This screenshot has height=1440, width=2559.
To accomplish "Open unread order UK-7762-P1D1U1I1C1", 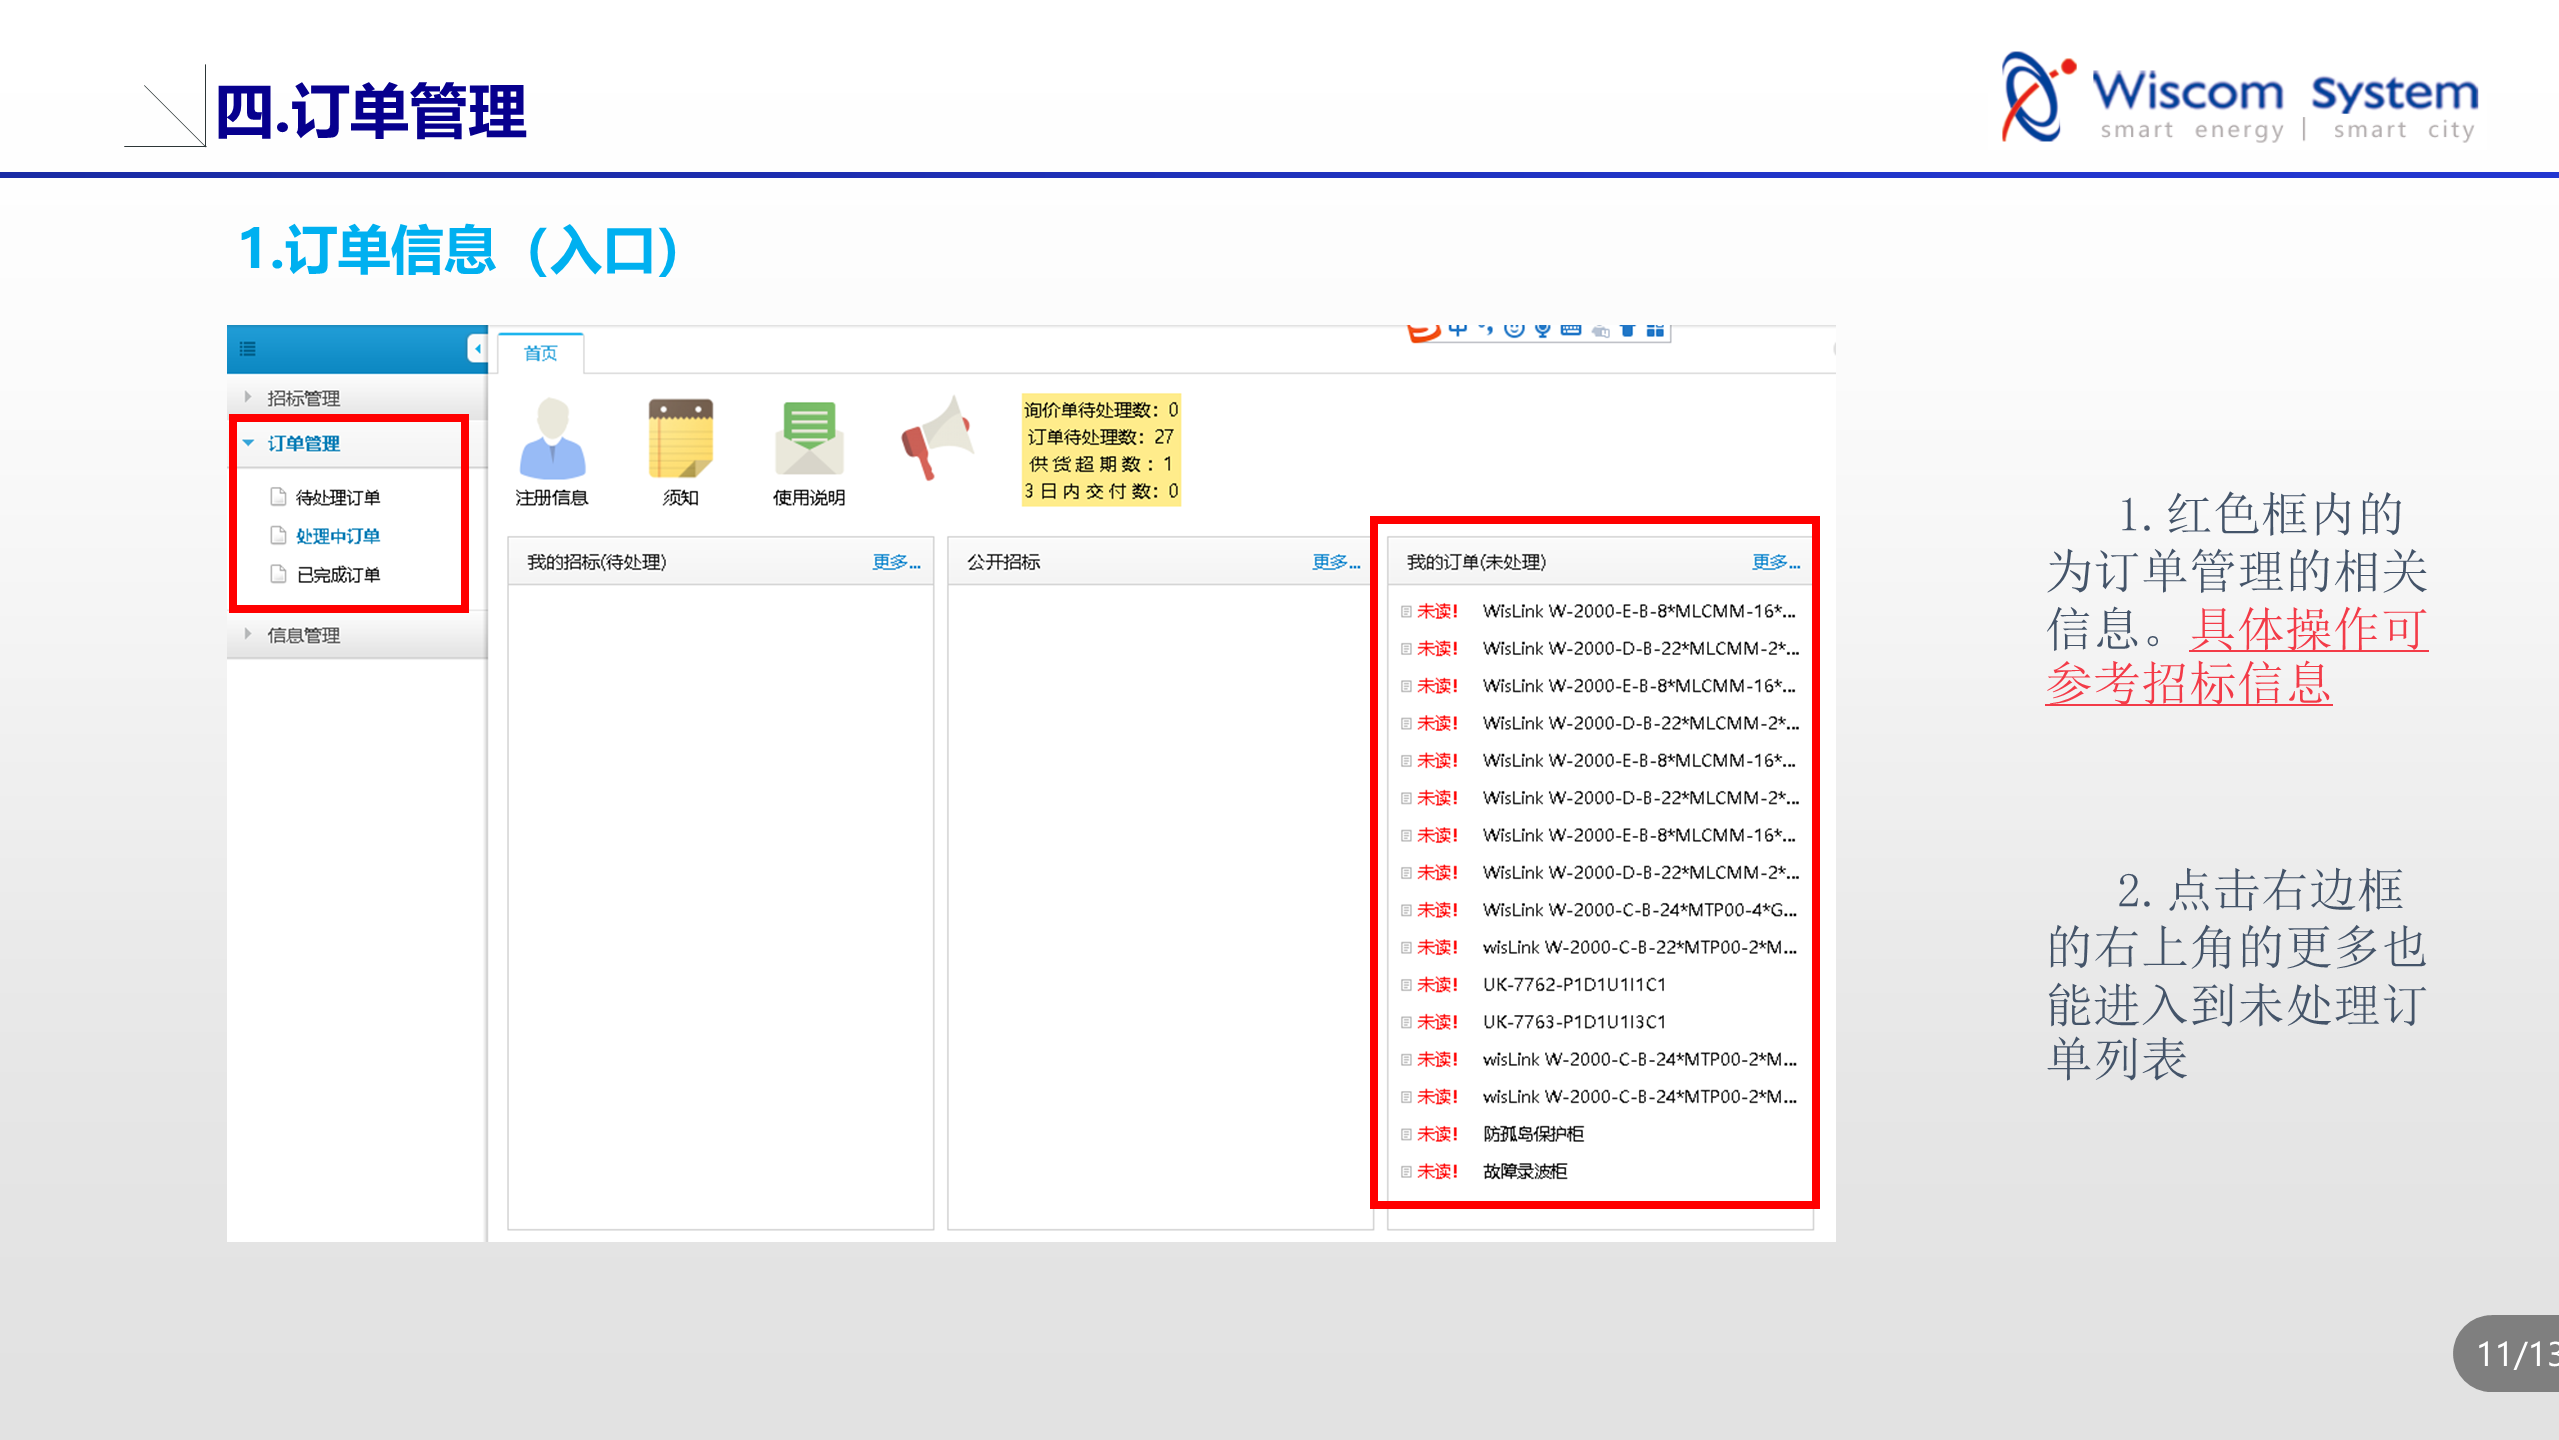I will pyautogui.click(x=1574, y=985).
